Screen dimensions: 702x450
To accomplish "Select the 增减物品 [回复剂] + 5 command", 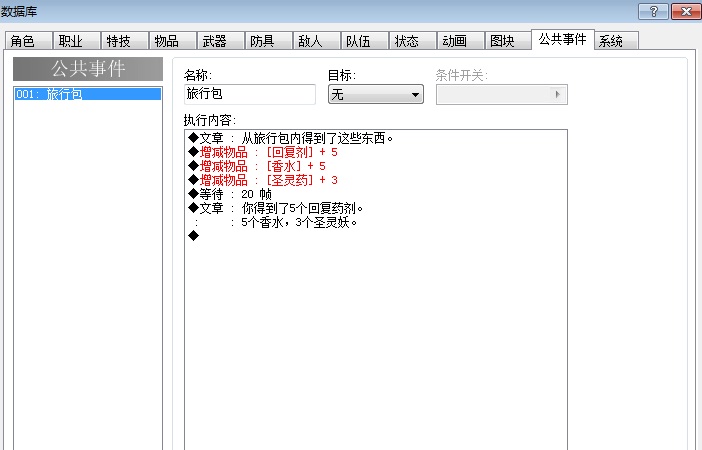I will 263,152.
